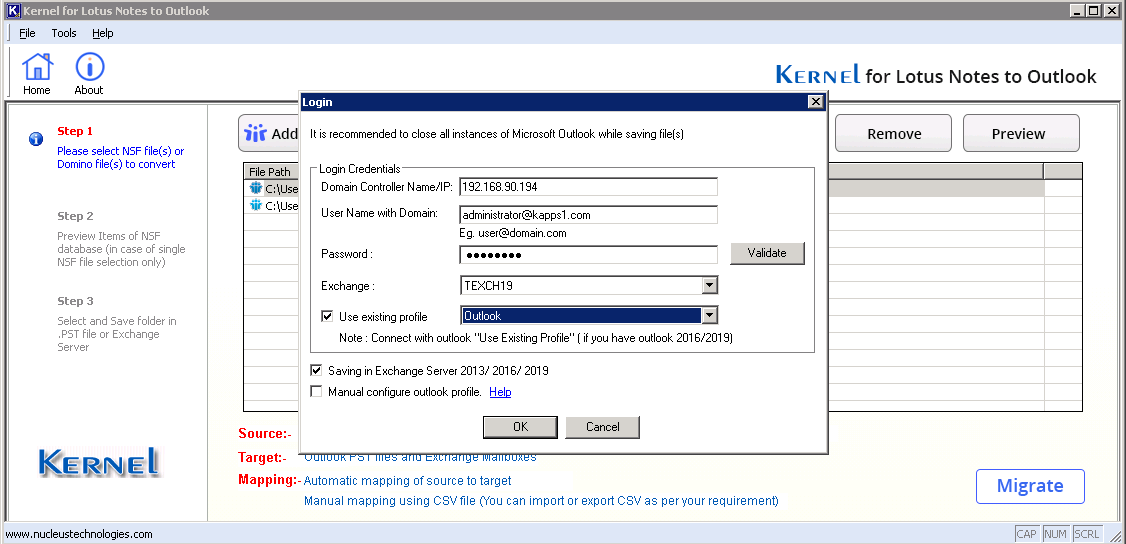1126x544 pixels.
Task: Click the CAP status indicator
Action: tap(1026, 534)
